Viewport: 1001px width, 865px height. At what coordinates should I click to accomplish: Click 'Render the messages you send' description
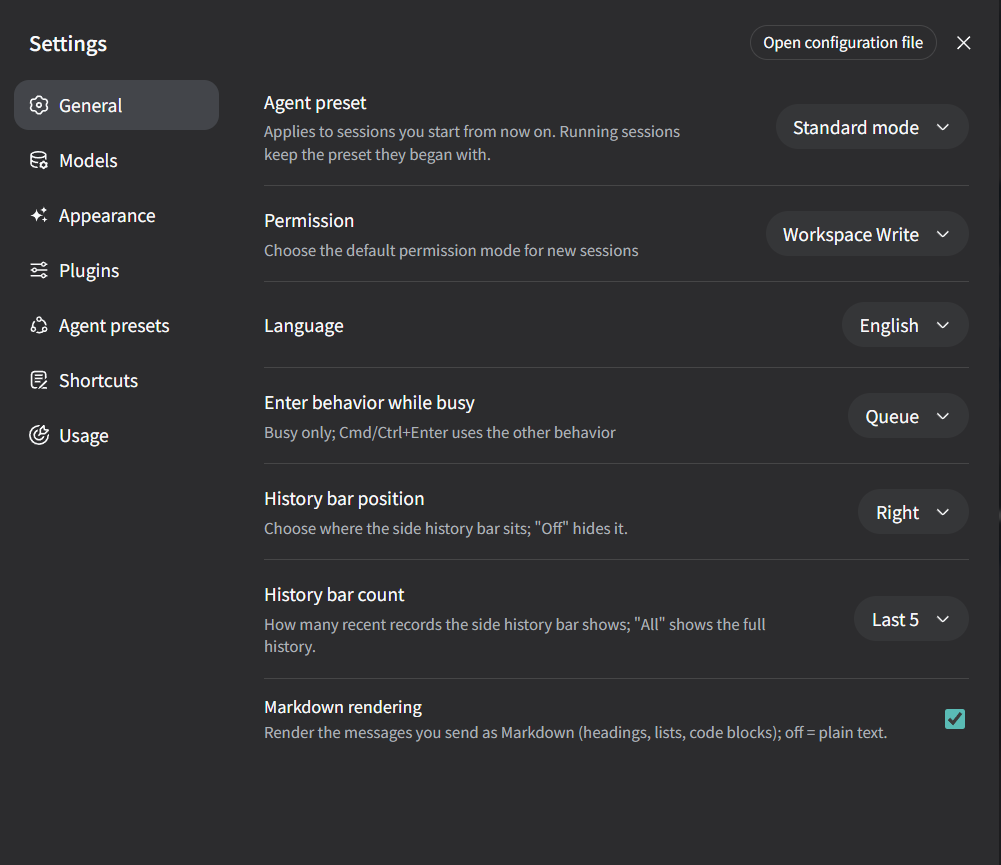(x=576, y=732)
